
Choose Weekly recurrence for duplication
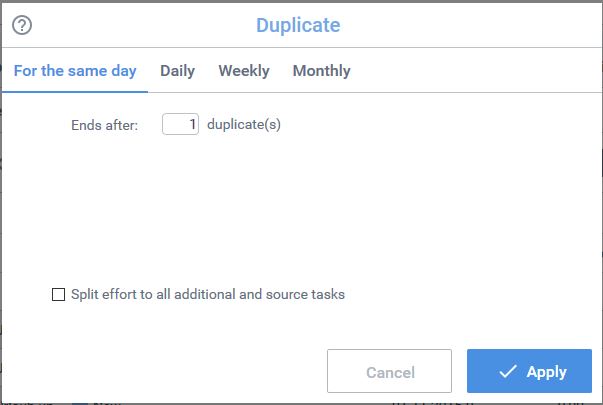tap(244, 71)
